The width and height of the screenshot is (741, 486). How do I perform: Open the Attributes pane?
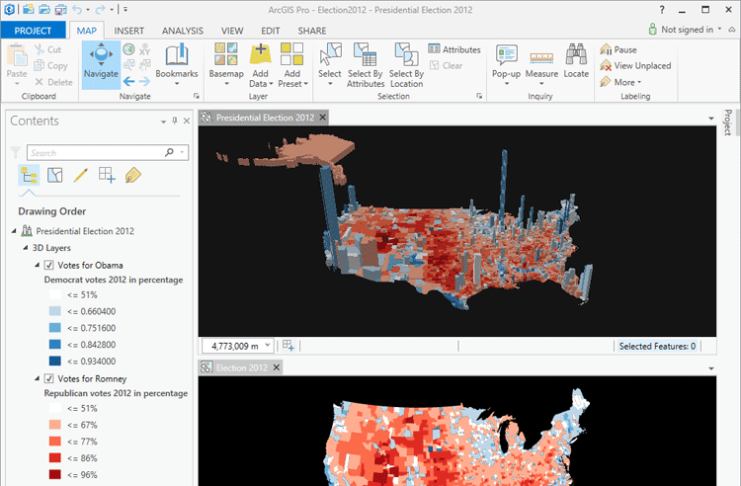click(x=454, y=49)
